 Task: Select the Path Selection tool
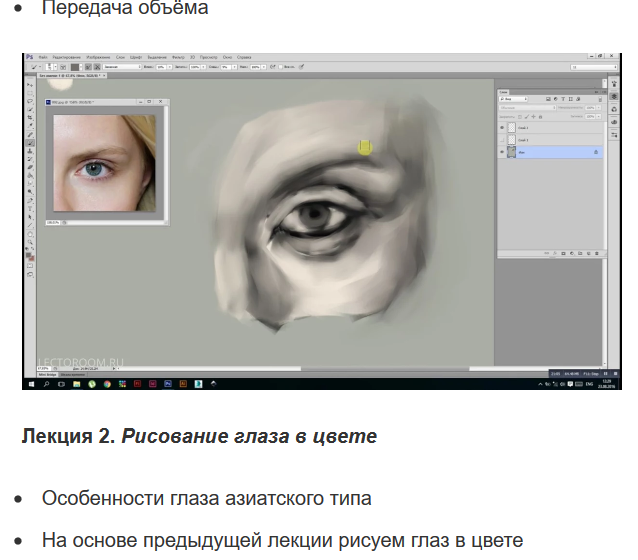[x=30, y=217]
